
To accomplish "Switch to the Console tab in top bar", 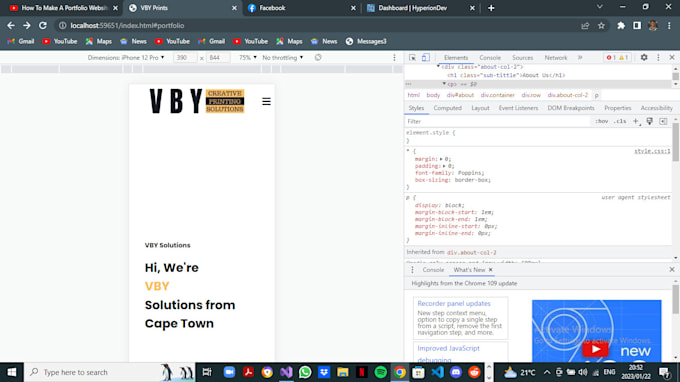I will click(x=490, y=58).
